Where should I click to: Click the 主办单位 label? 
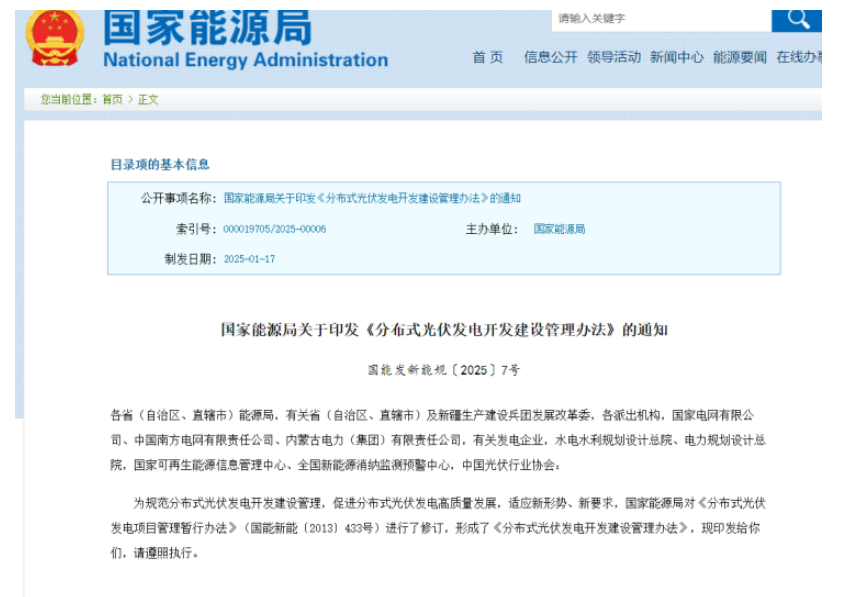tap(492, 229)
